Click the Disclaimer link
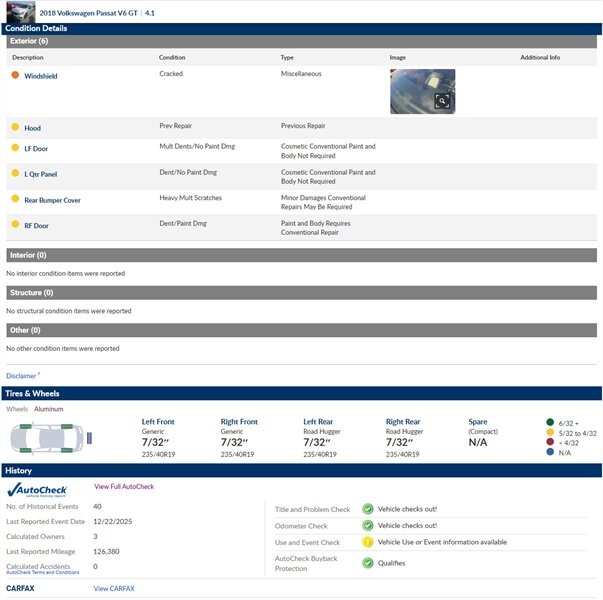The height and width of the screenshot is (600, 603). click(22, 376)
